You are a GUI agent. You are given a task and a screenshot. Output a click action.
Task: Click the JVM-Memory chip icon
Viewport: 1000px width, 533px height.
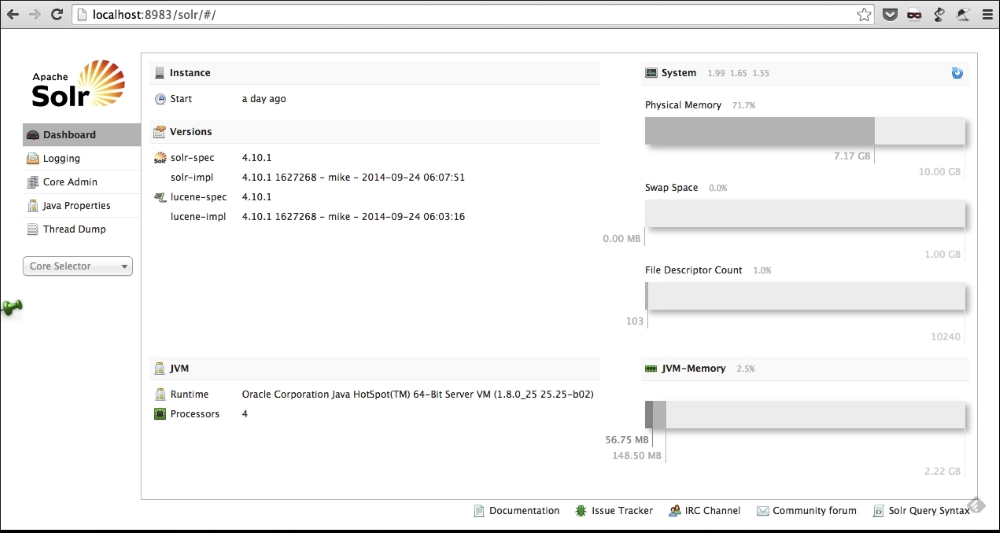pyautogui.click(x=651, y=369)
